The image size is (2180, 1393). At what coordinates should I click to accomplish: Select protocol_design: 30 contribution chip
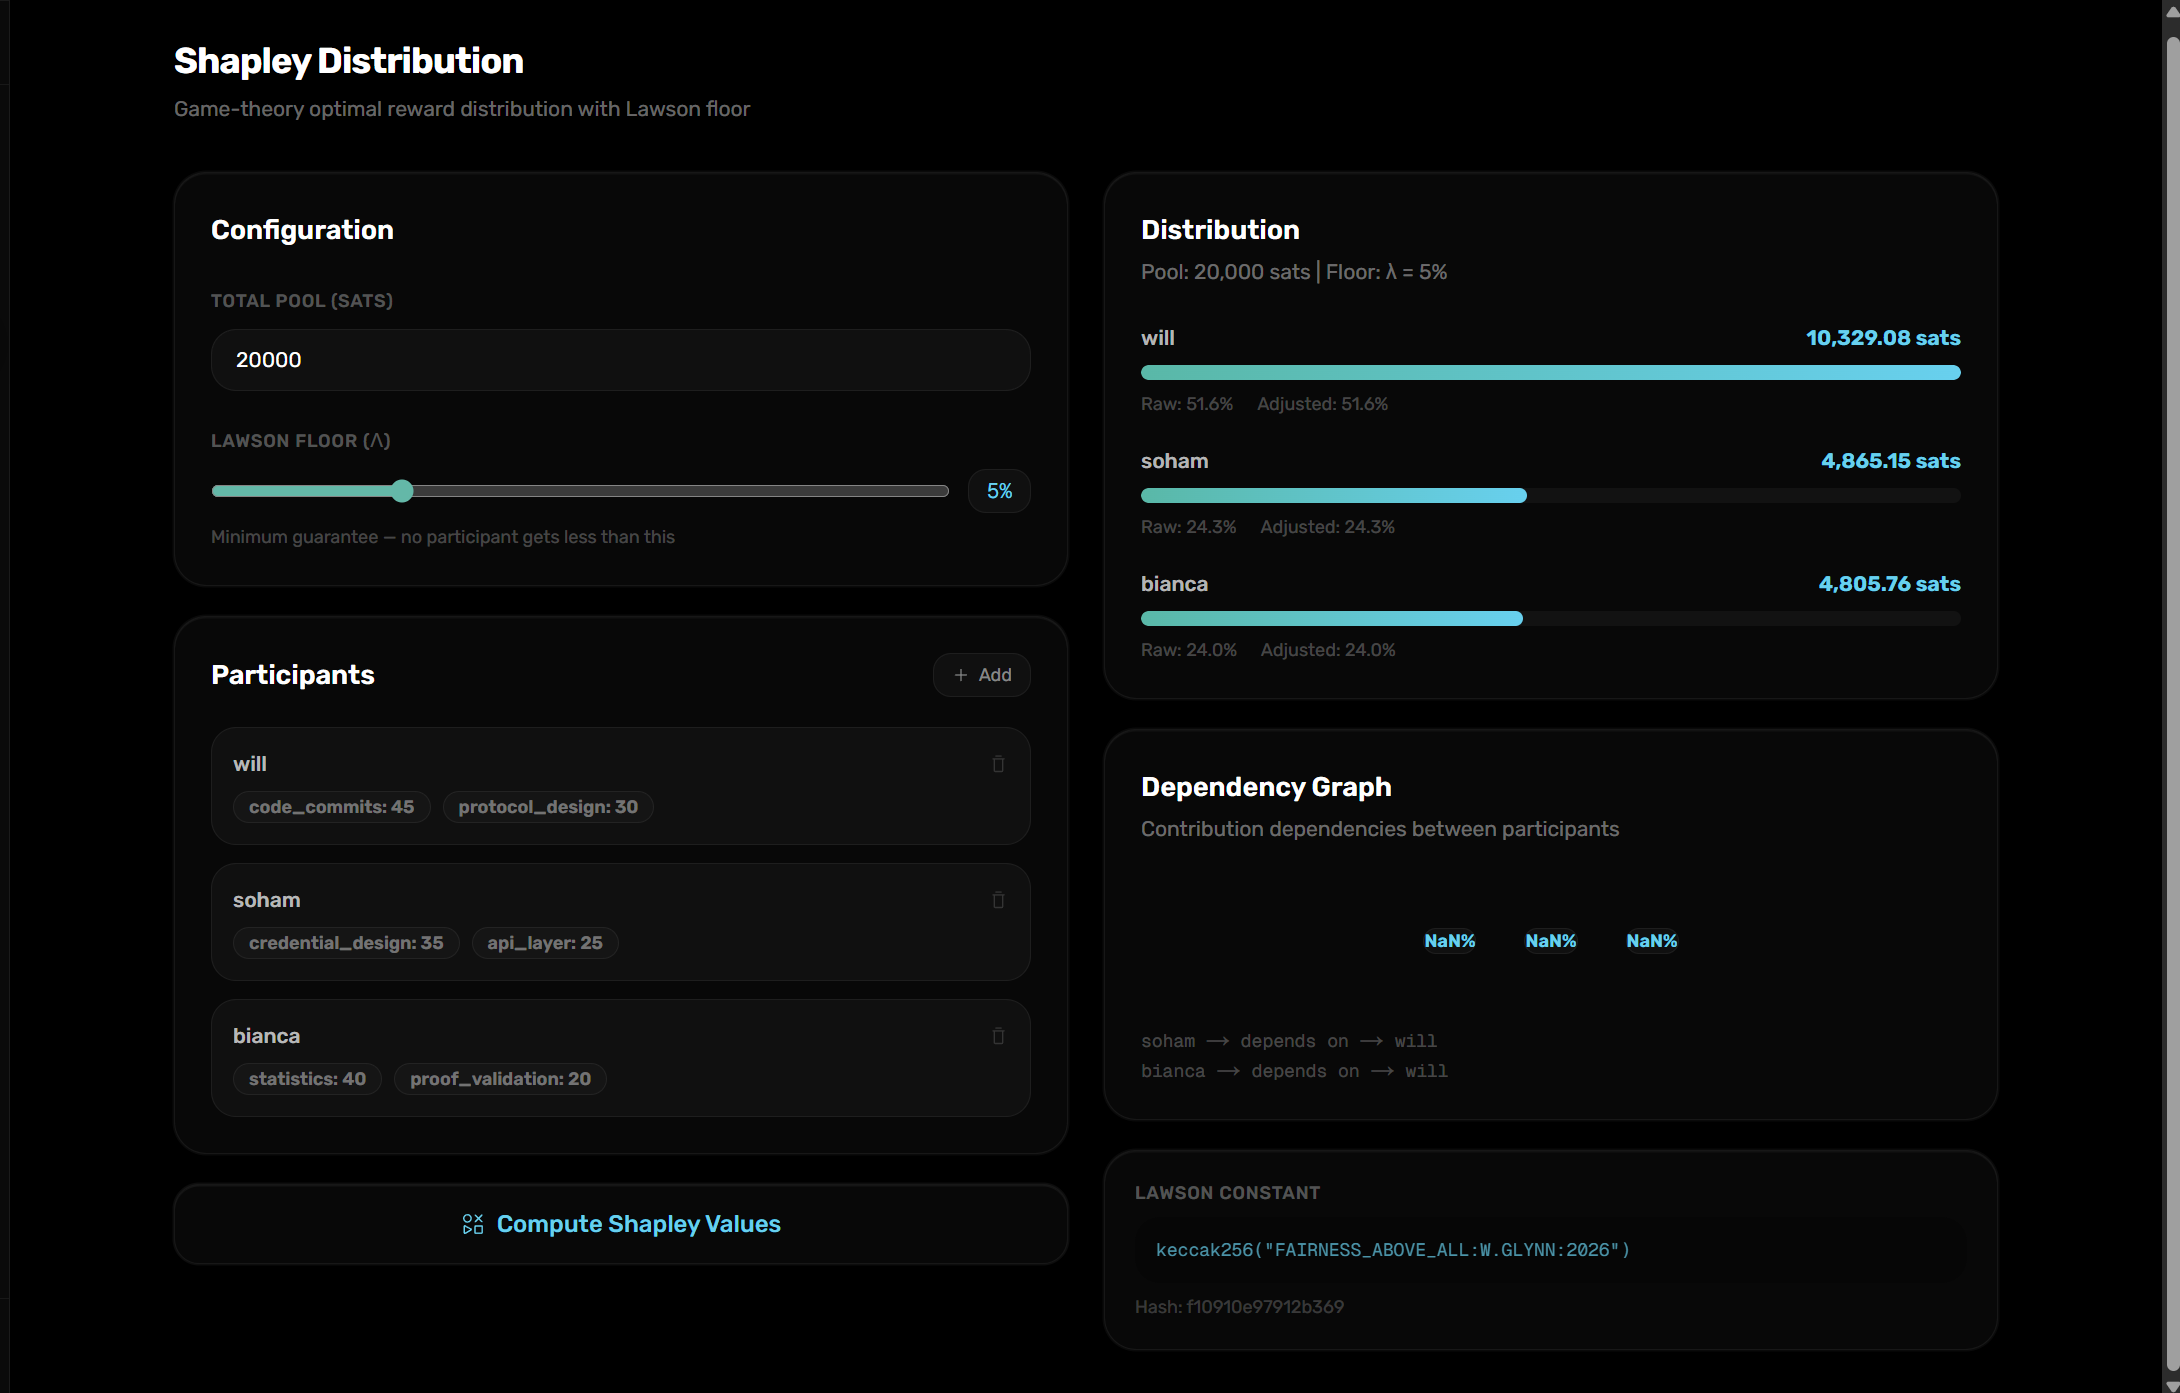(548, 807)
